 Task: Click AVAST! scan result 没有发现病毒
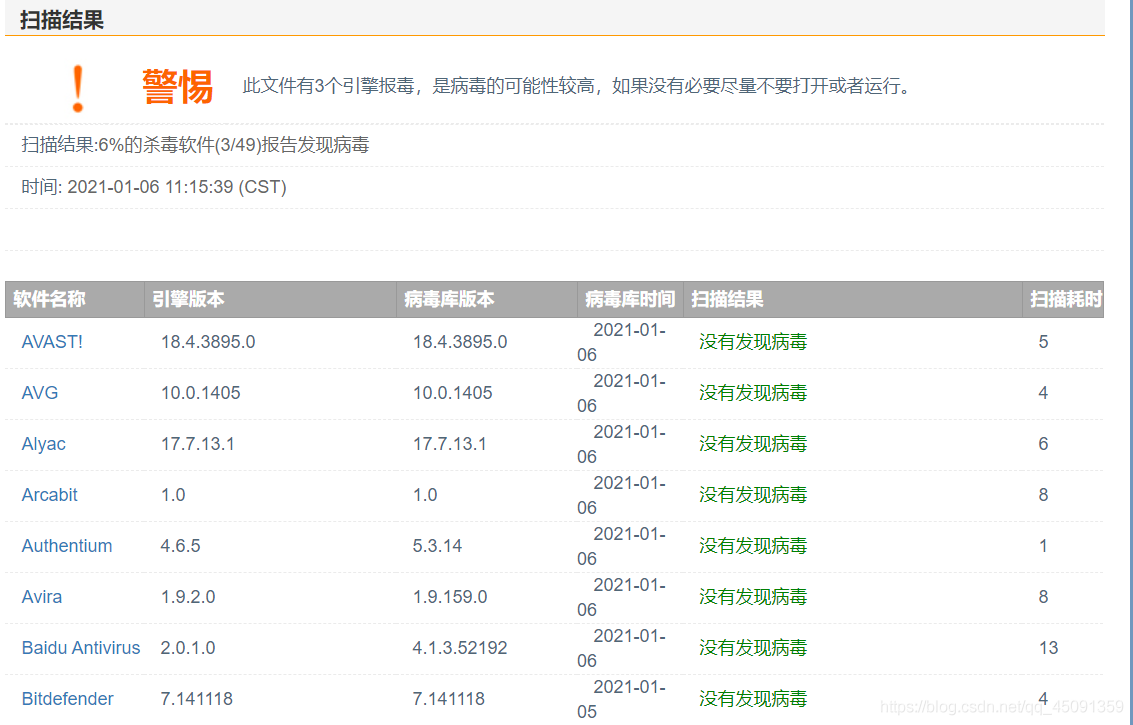(753, 342)
